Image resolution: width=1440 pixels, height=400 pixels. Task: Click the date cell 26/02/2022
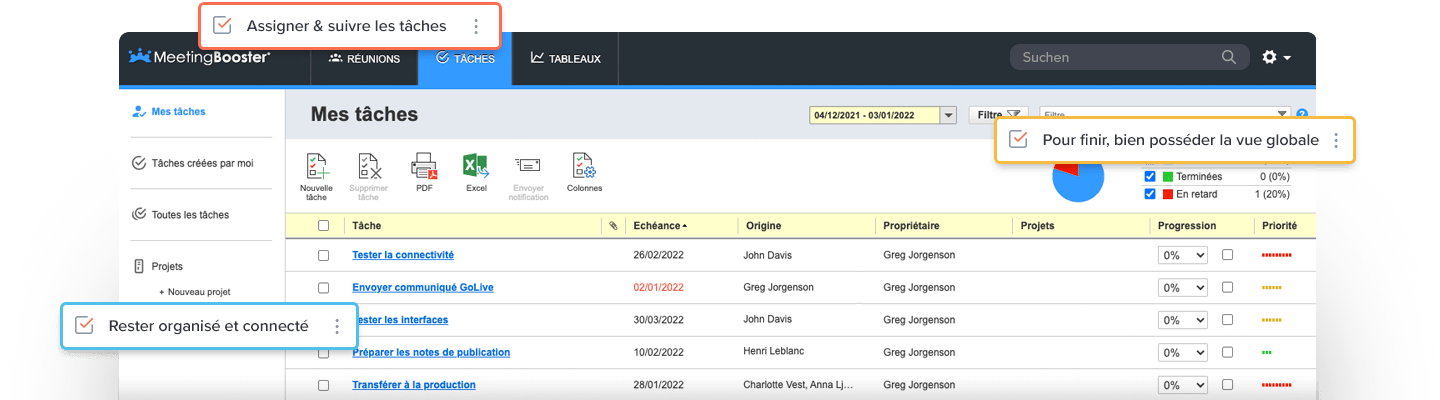[x=659, y=255]
